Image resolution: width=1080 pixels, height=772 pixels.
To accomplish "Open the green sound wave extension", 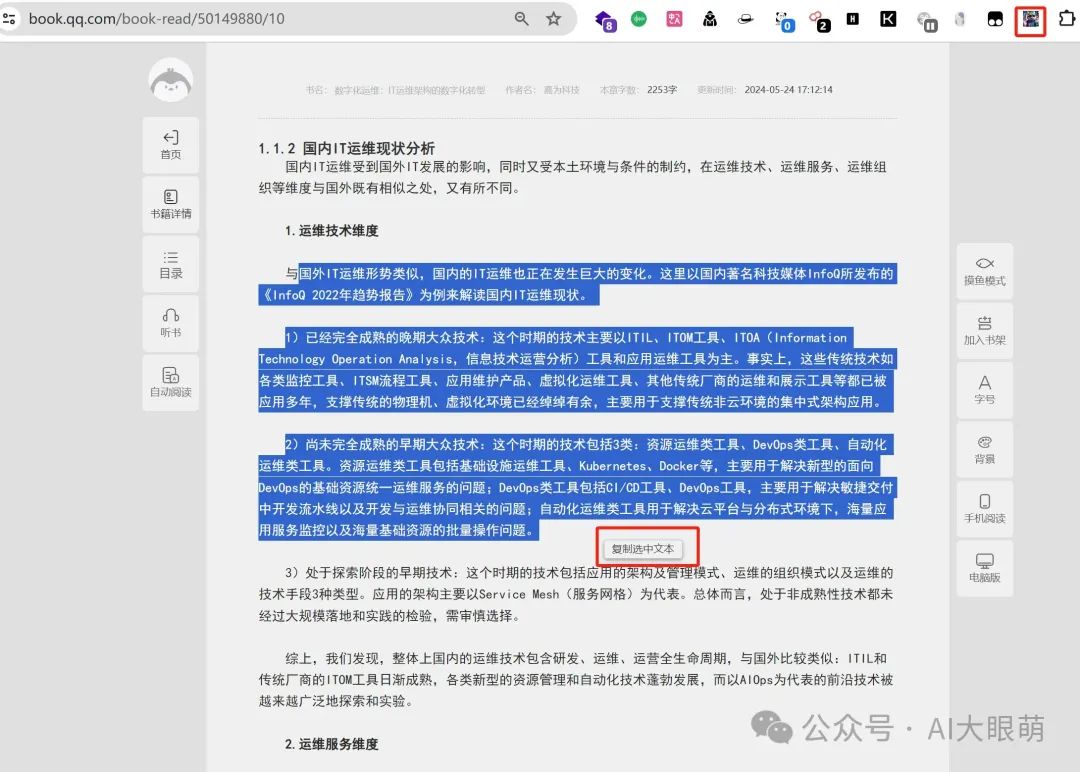I will pos(638,19).
